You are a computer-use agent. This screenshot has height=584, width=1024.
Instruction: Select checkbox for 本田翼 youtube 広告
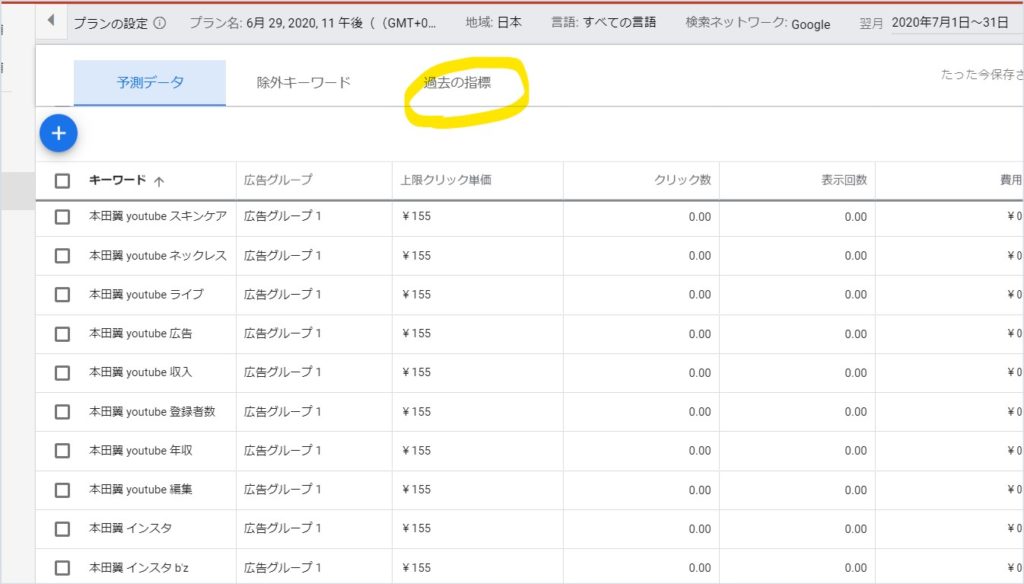click(63, 334)
